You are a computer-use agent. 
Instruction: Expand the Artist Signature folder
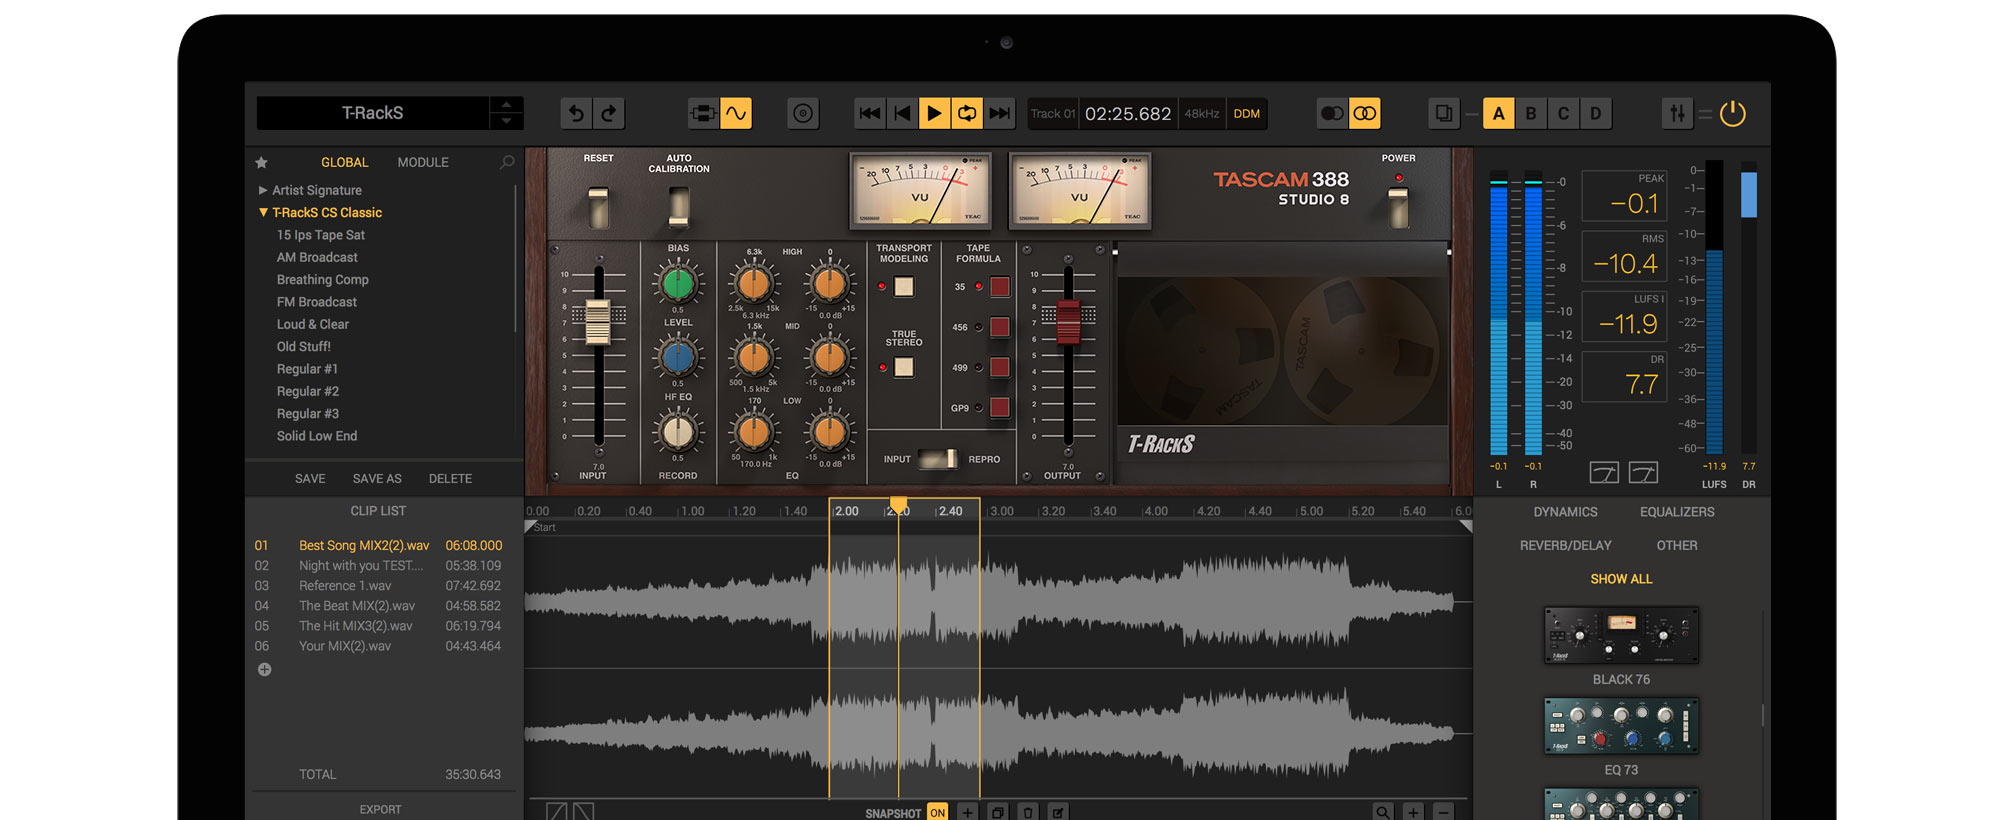[263, 190]
